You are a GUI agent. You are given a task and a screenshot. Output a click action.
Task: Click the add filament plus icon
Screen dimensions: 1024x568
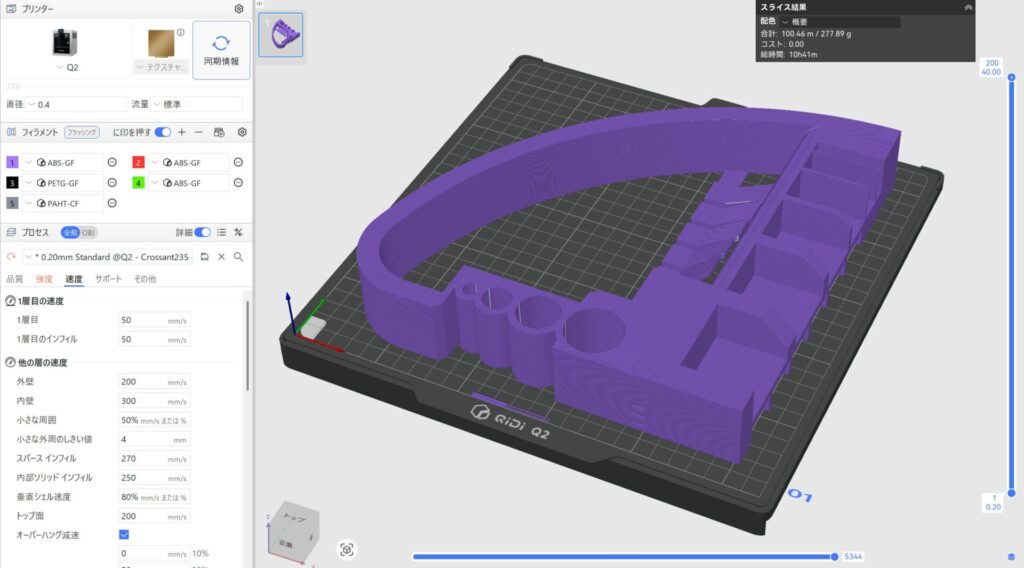[181, 132]
